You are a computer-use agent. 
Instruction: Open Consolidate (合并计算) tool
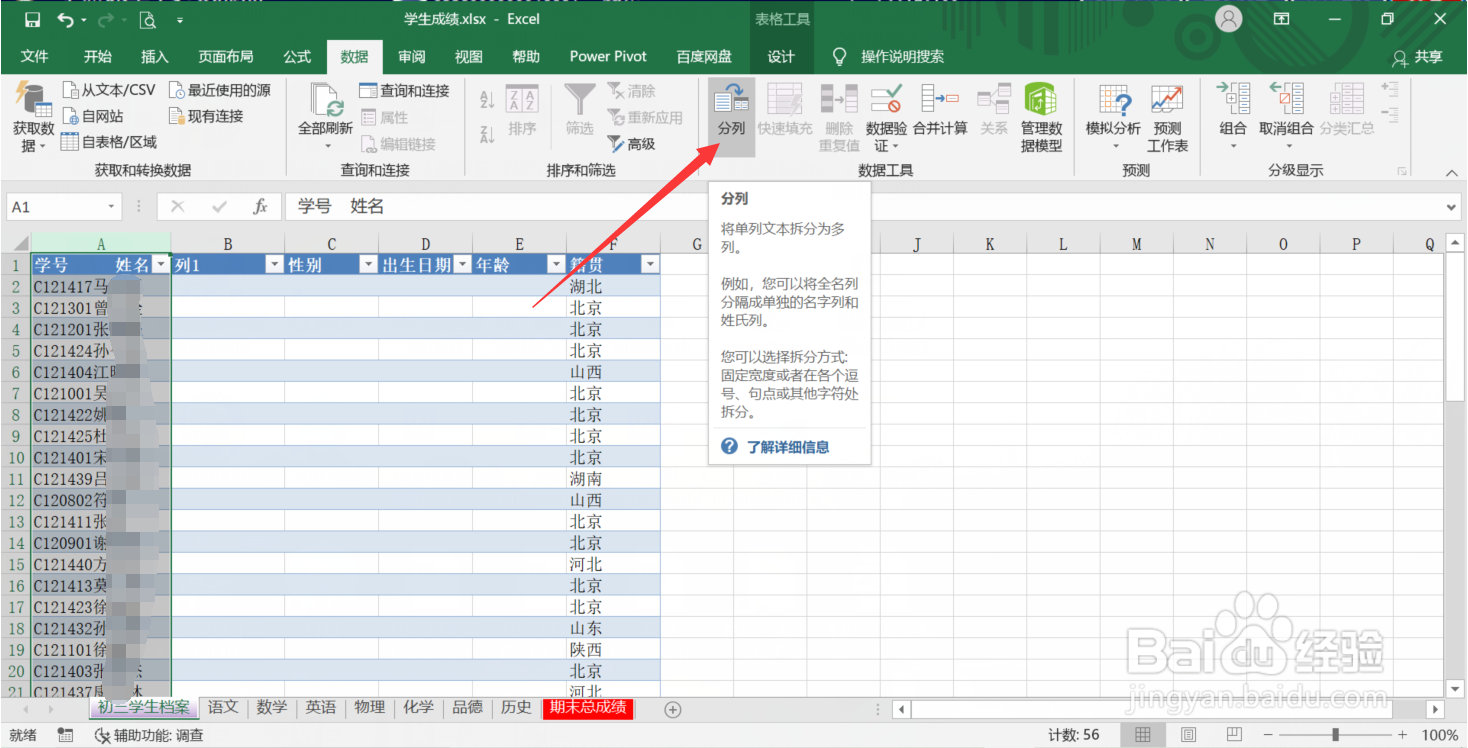point(940,110)
